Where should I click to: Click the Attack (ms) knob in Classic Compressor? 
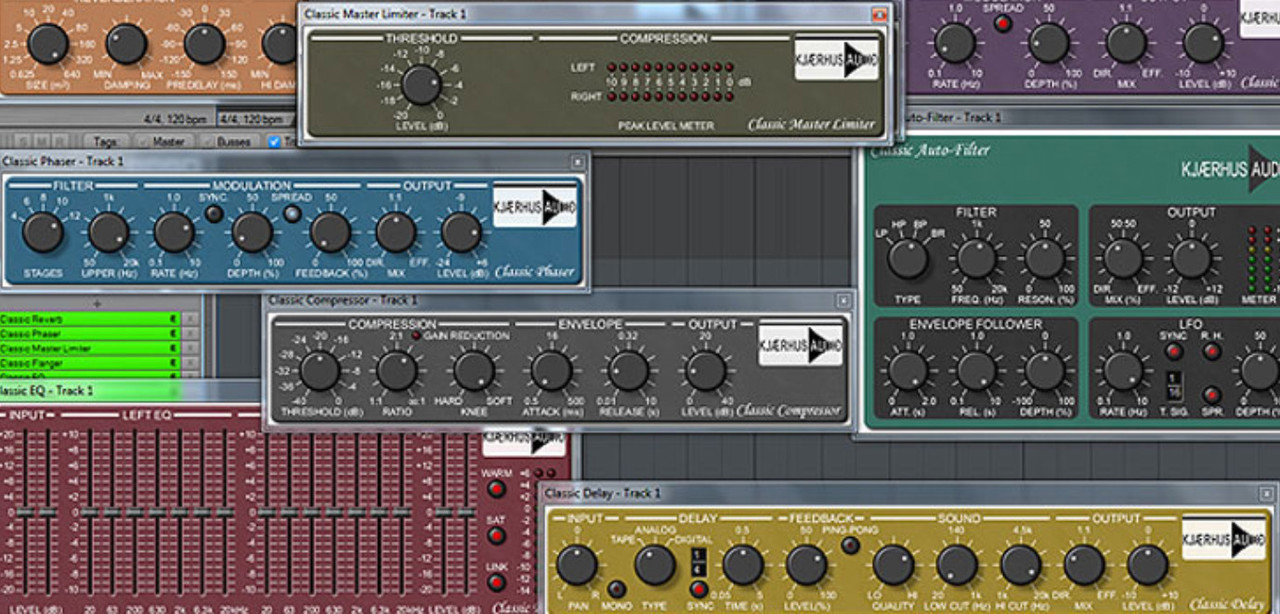click(551, 371)
